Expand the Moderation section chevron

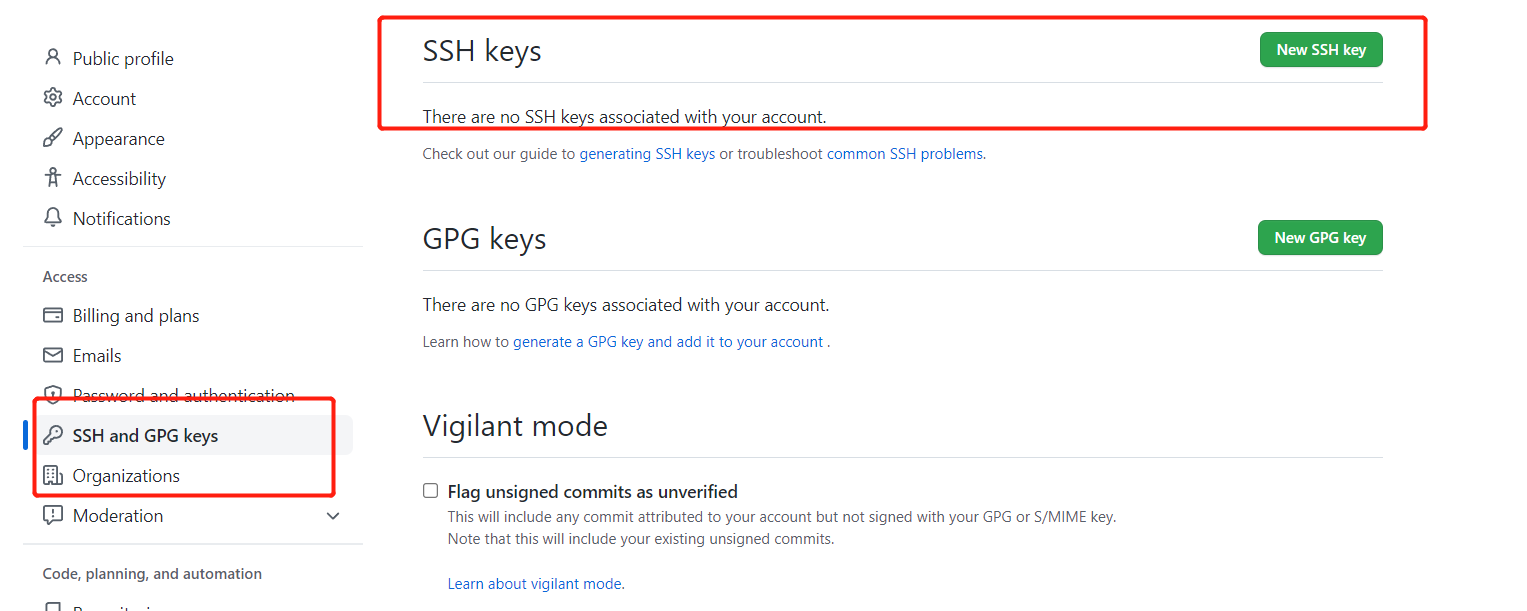333,516
